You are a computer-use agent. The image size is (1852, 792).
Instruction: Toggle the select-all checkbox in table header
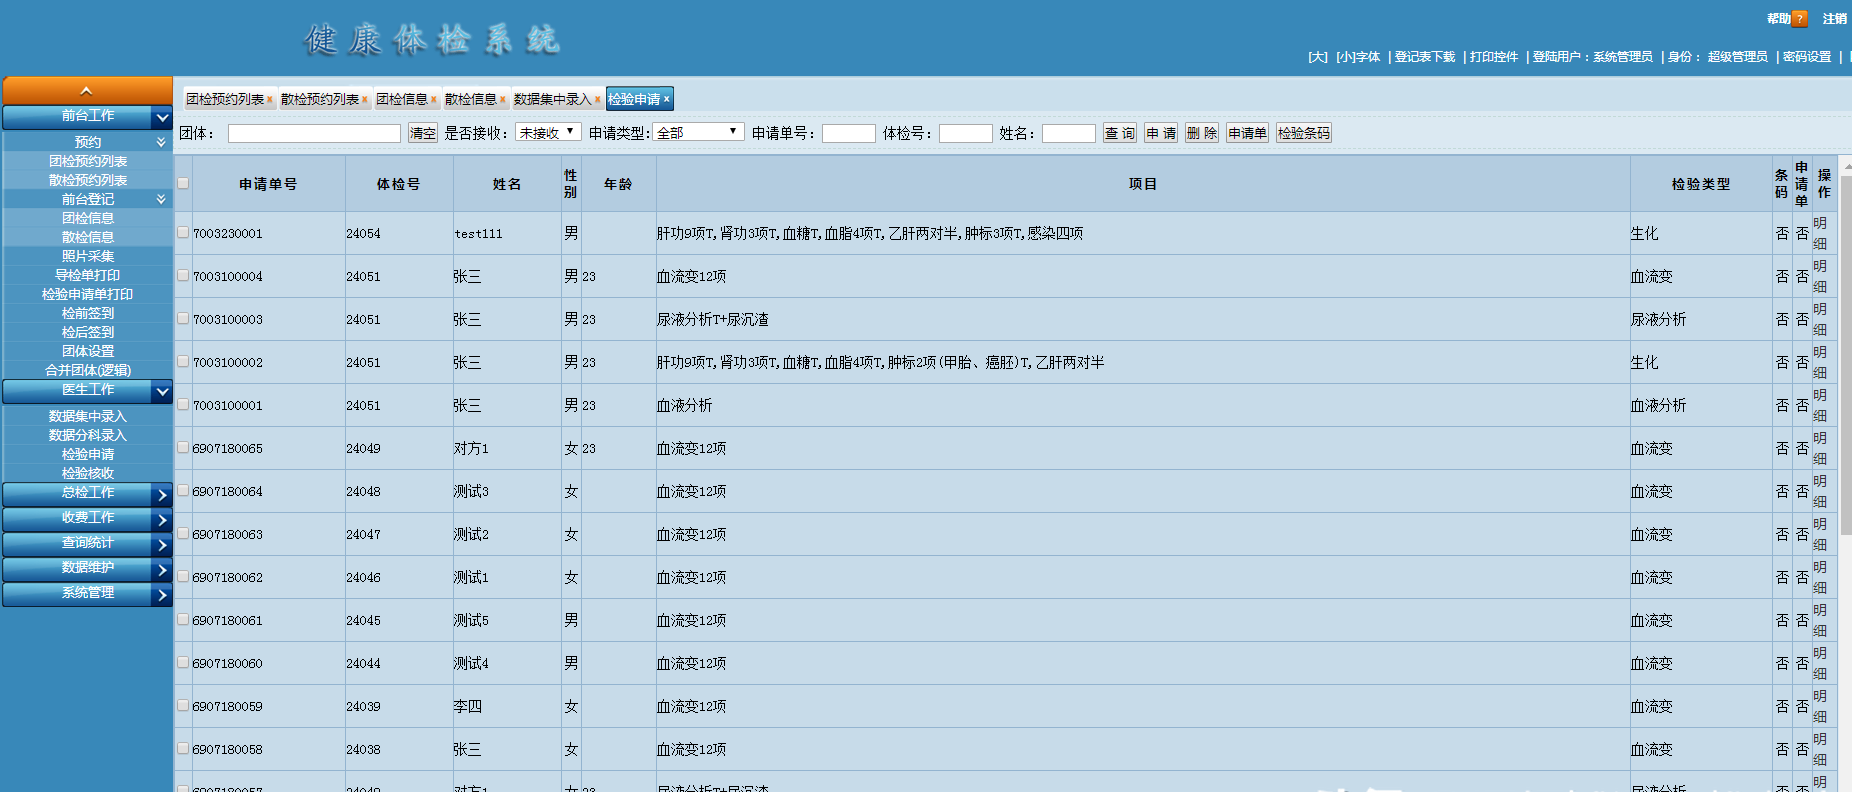[x=183, y=183]
